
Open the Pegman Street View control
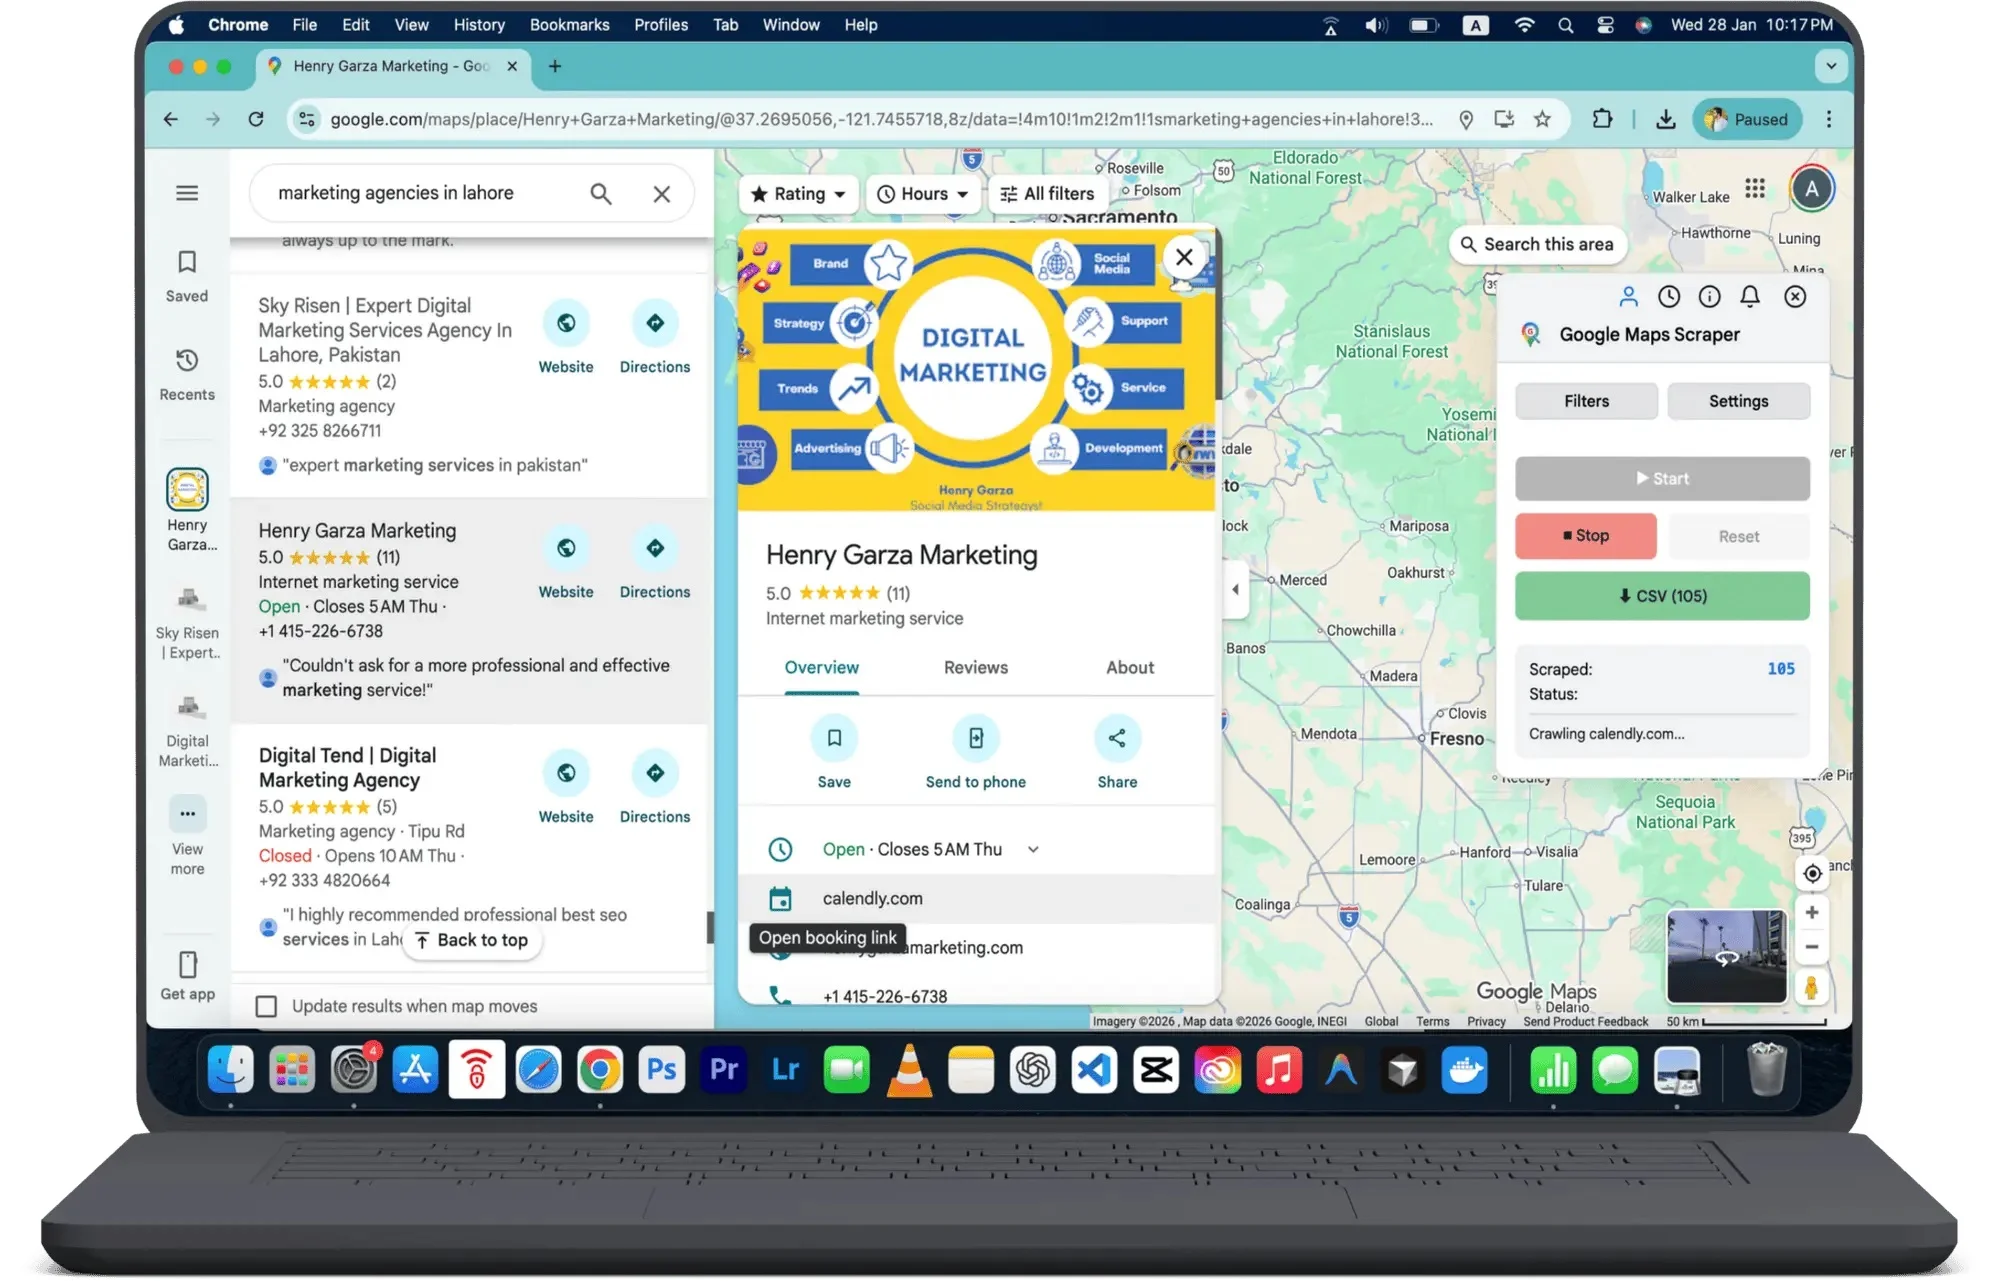coord(1811,988)
